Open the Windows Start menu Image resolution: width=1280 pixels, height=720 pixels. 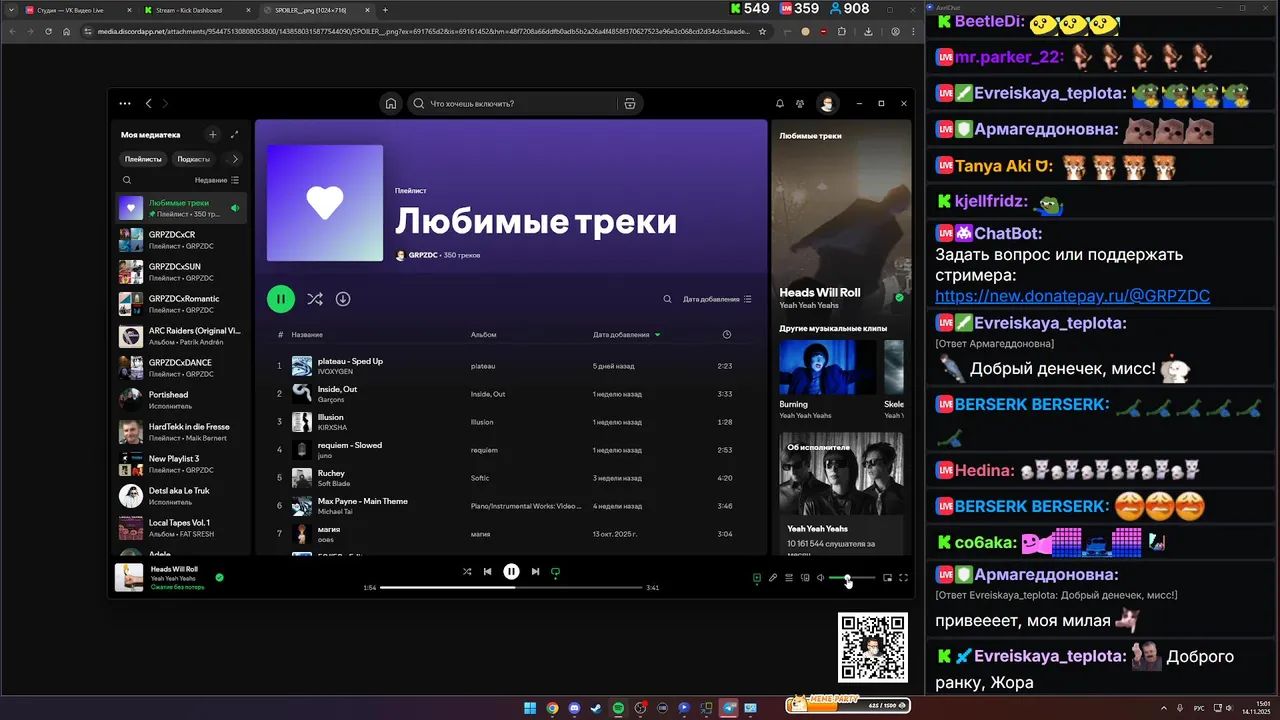click(x=530, y=708)
